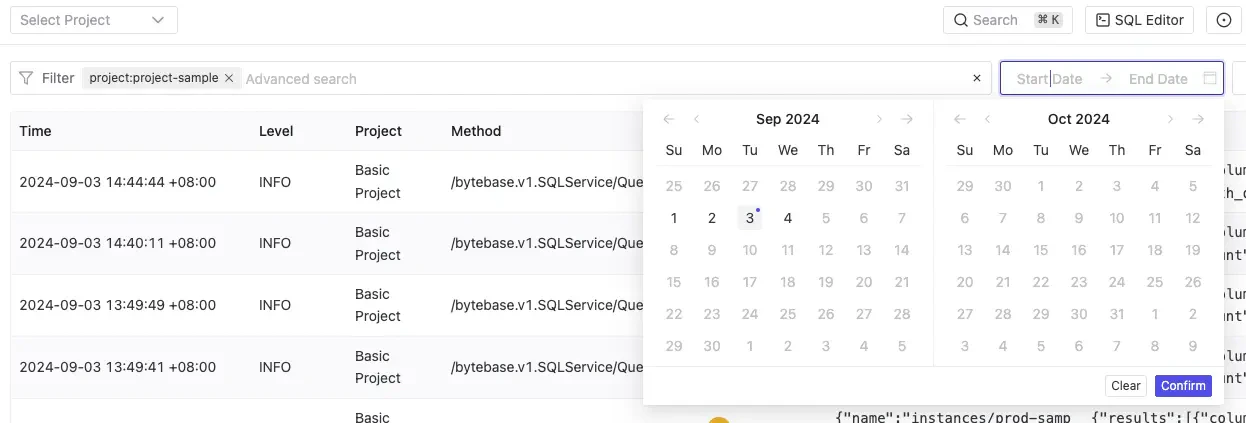Open the Select Project dropdown
Viewport: 1246px width, 423px height.
pyautogui.click(x=94, y=20)
